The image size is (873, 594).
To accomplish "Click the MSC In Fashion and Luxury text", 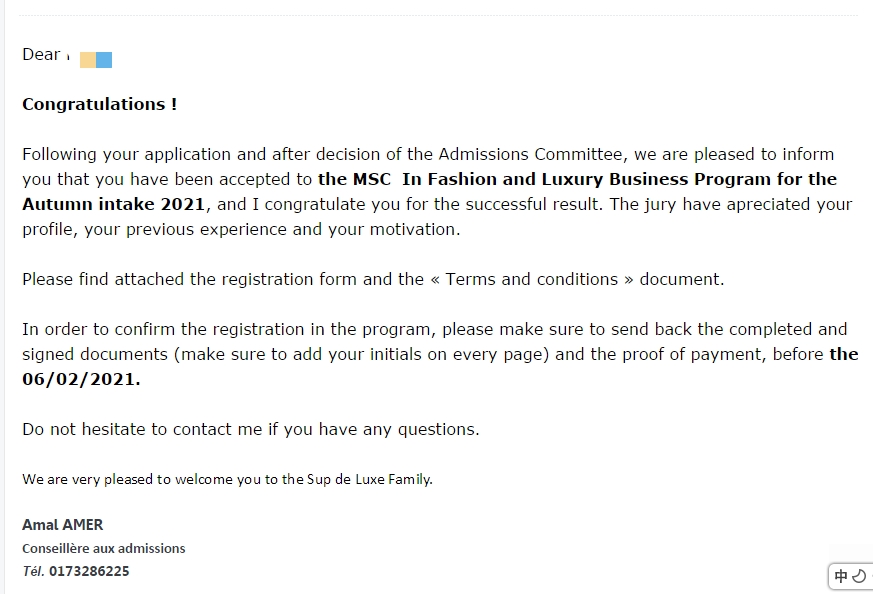I will click(x=478, y=179).
